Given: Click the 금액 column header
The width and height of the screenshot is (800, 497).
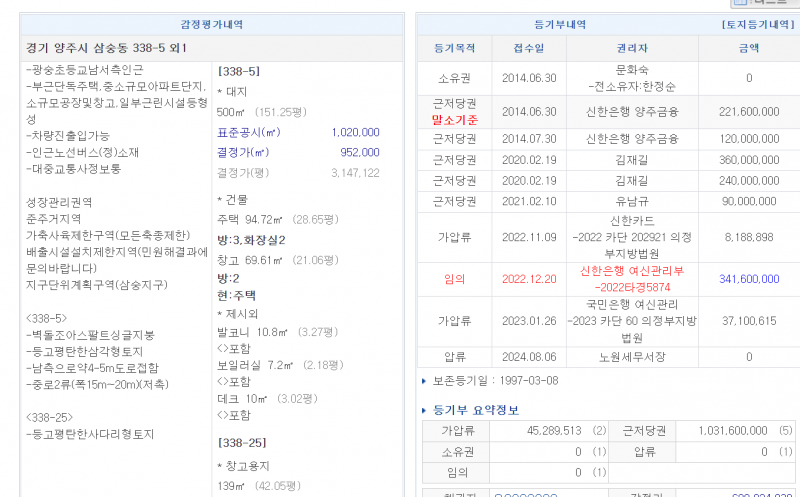Looking at the screenshot, I should click(748, 47).
